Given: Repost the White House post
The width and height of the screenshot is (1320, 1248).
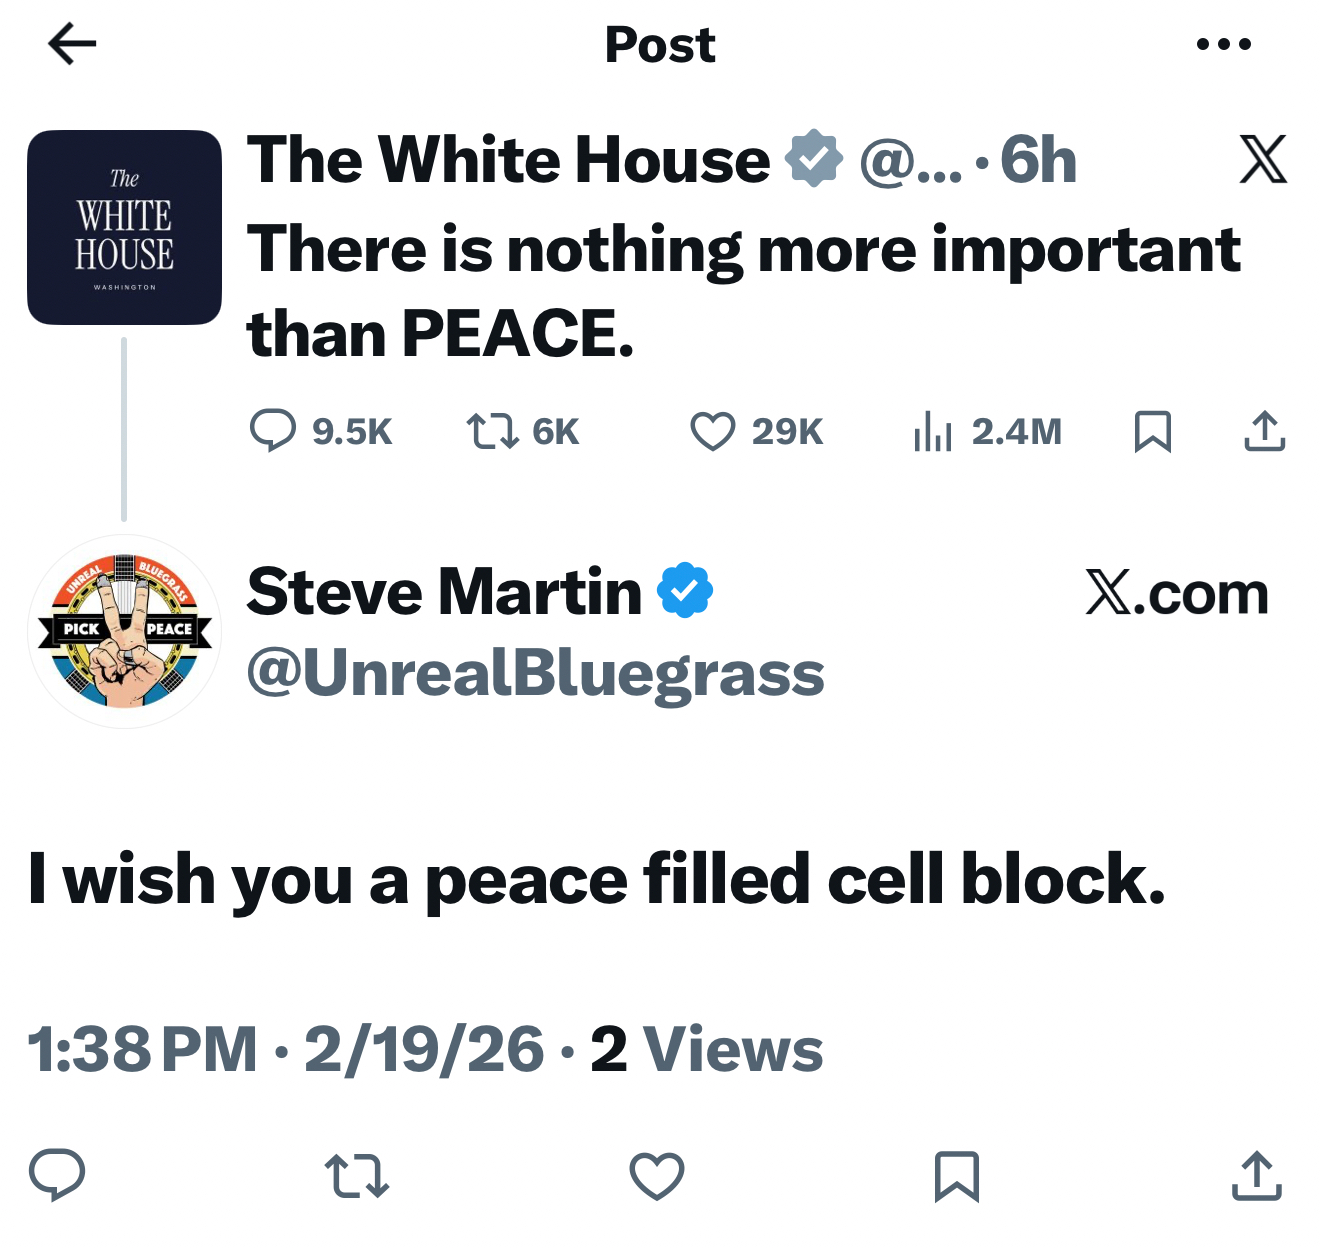Looking at the screenshot, I should tap(492, 431).
